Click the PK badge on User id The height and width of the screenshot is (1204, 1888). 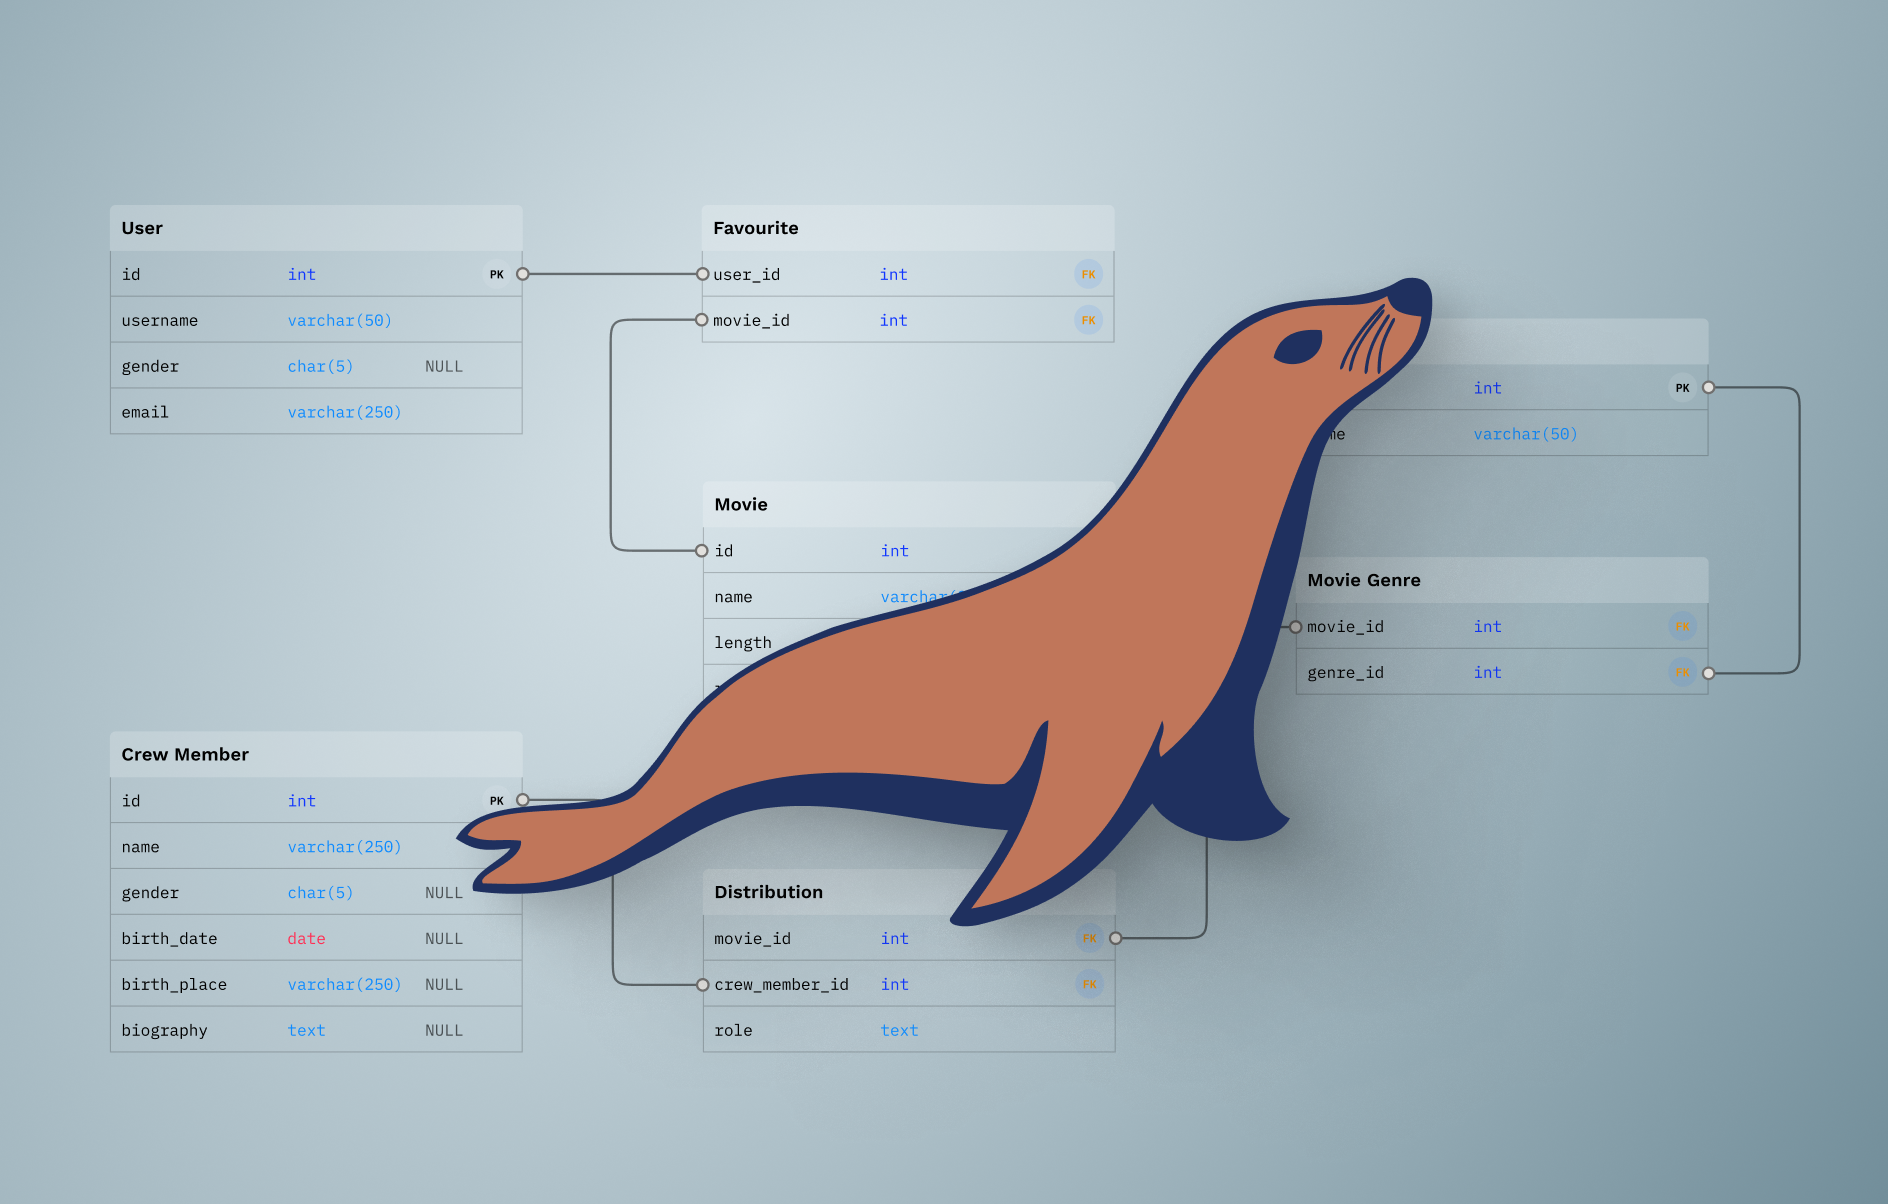pyautogui.click(x=497, y=273)
